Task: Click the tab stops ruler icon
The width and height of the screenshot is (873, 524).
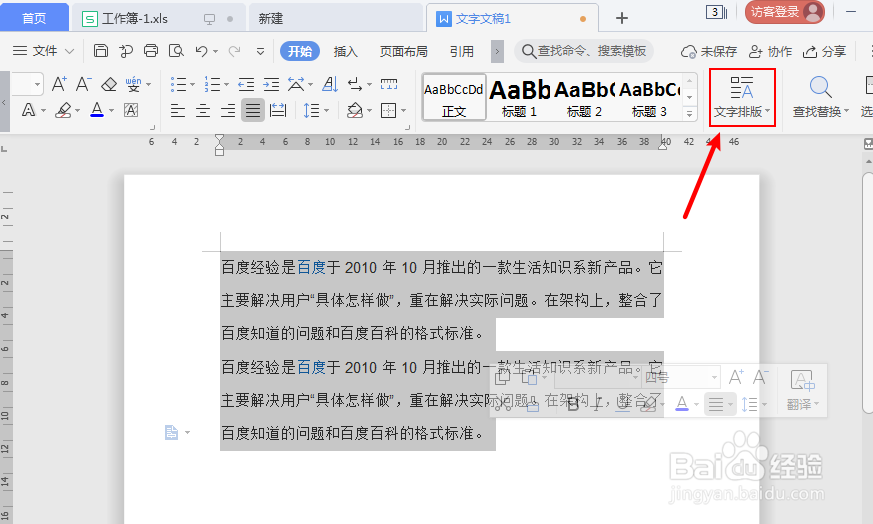Action: 389,84
